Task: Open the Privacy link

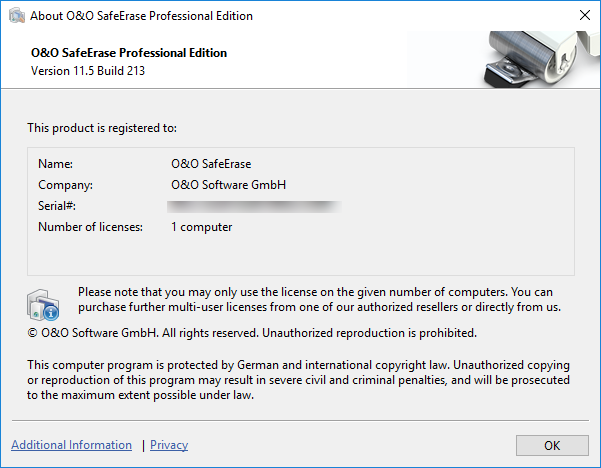Action: pyautogui.click(x=169, y=445)
